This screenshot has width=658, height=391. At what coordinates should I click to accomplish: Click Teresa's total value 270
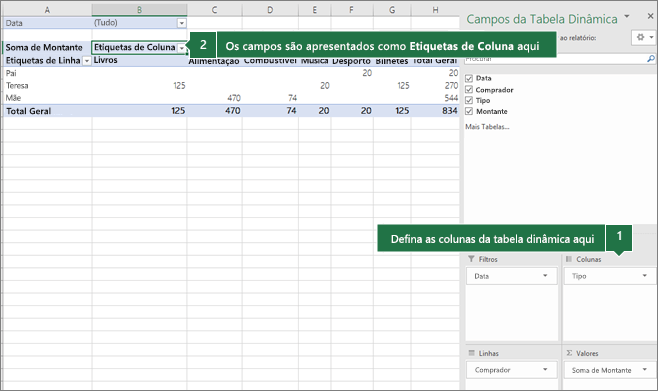[451, 86]
